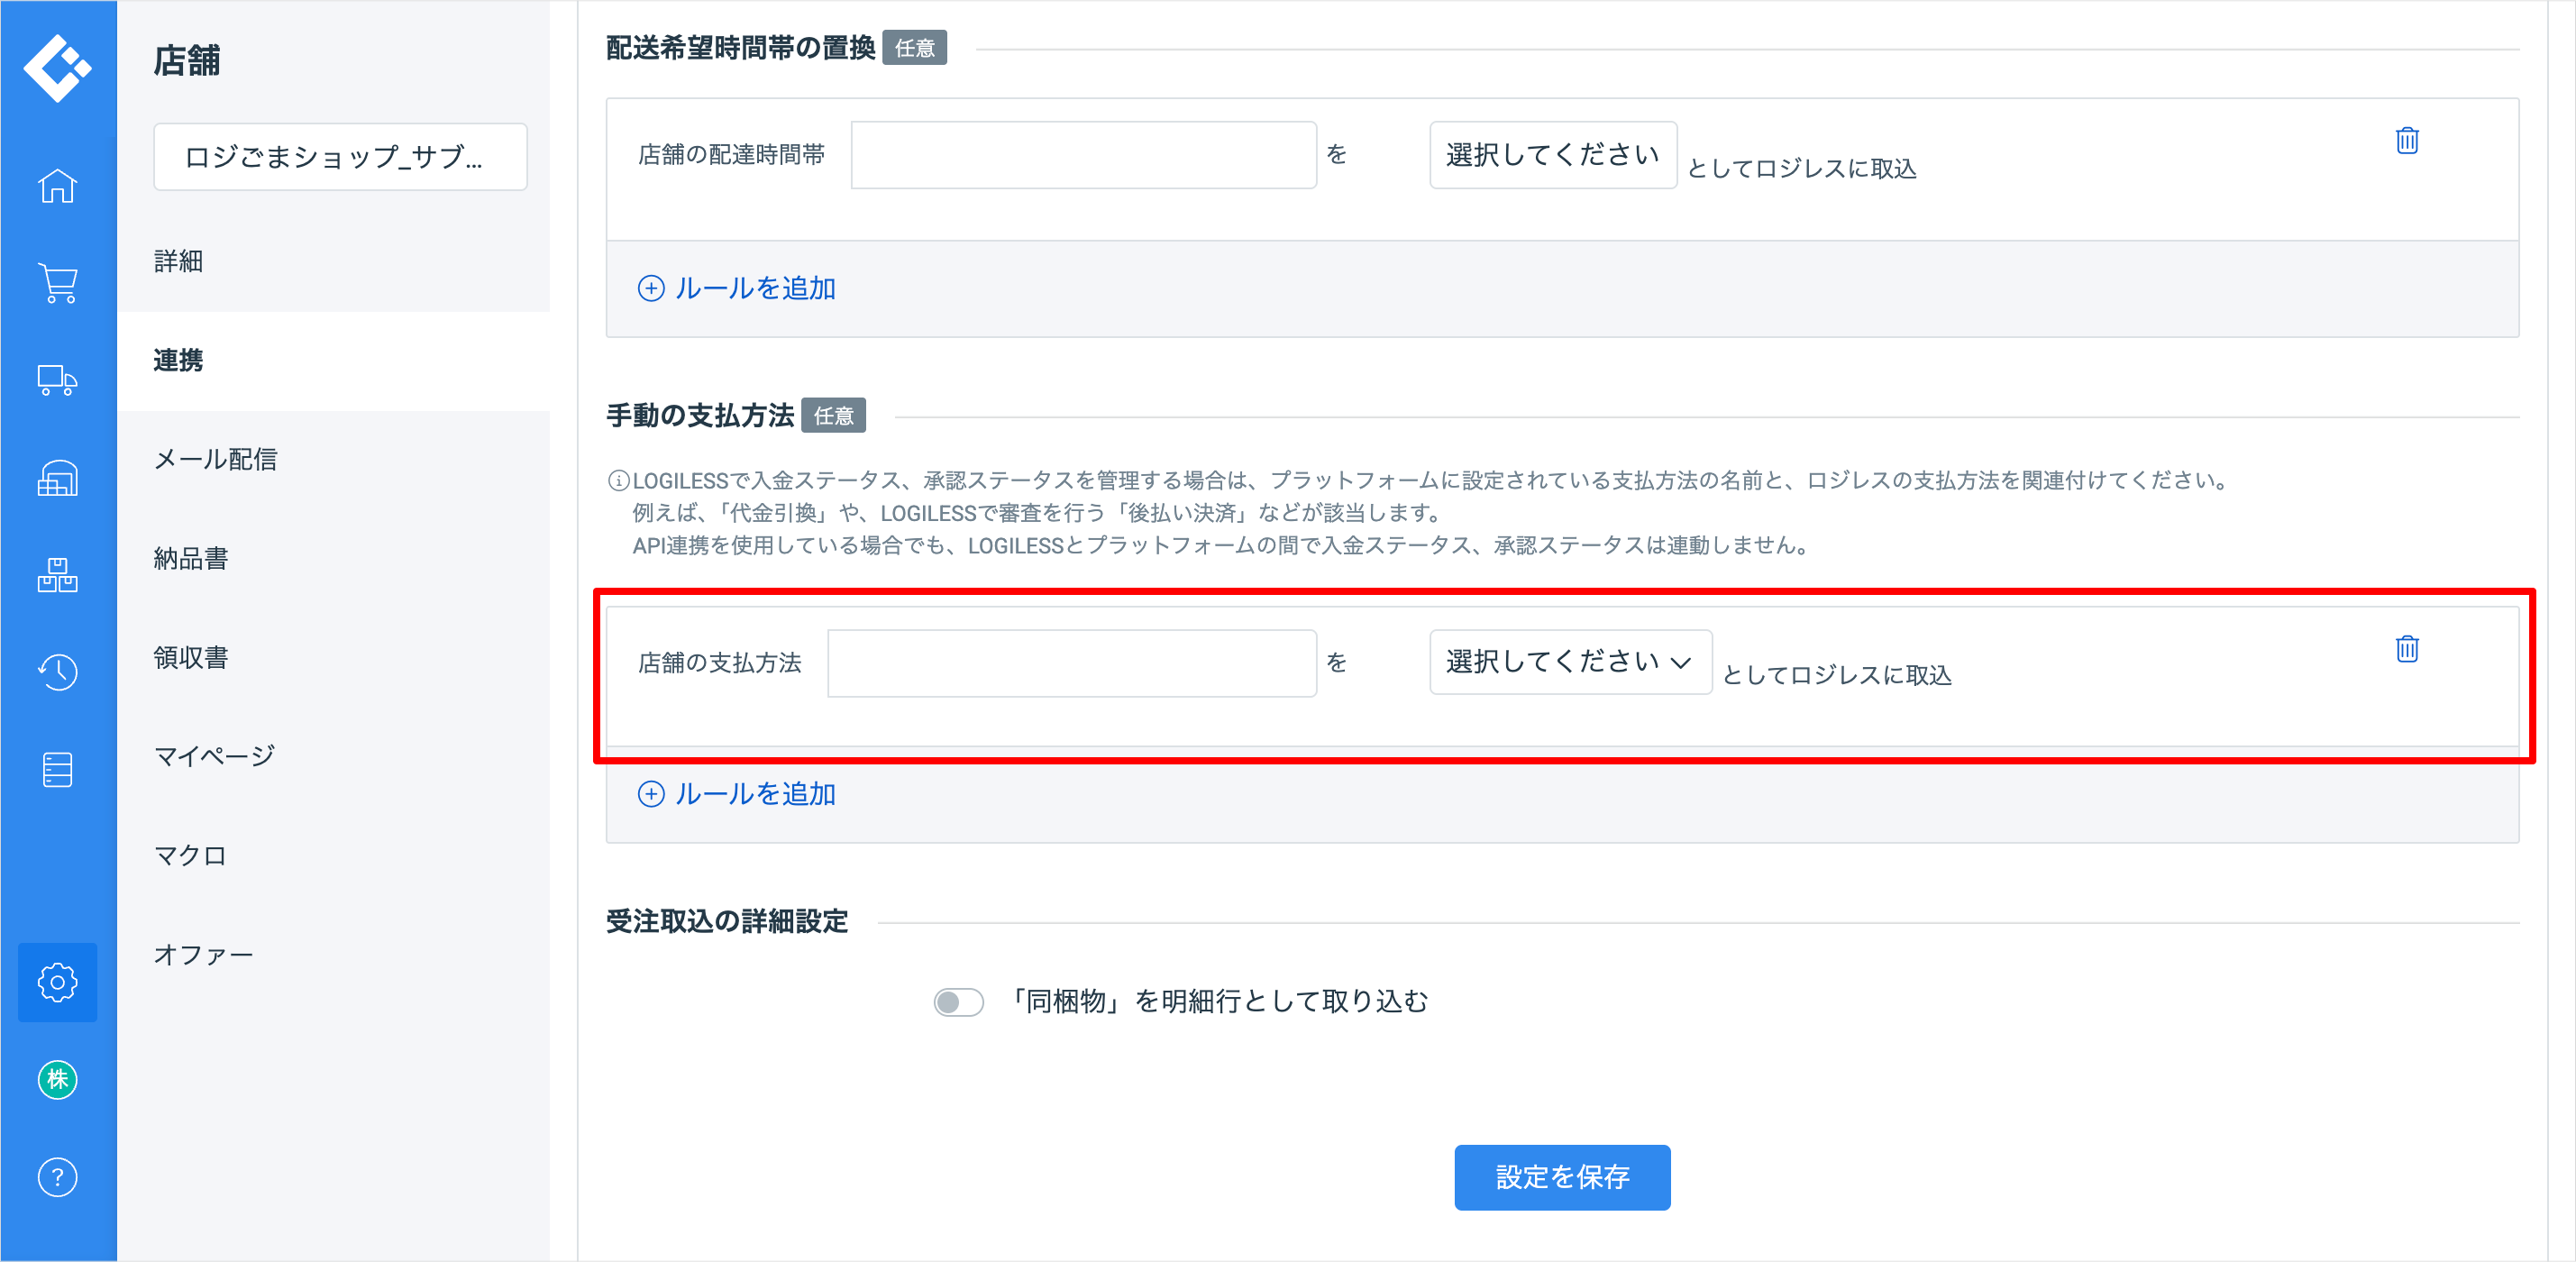This screenshot has height=1262, width=2576.
Task: Open the payment method 選択してください dropdown
Action: click(x=1569, y=662)
